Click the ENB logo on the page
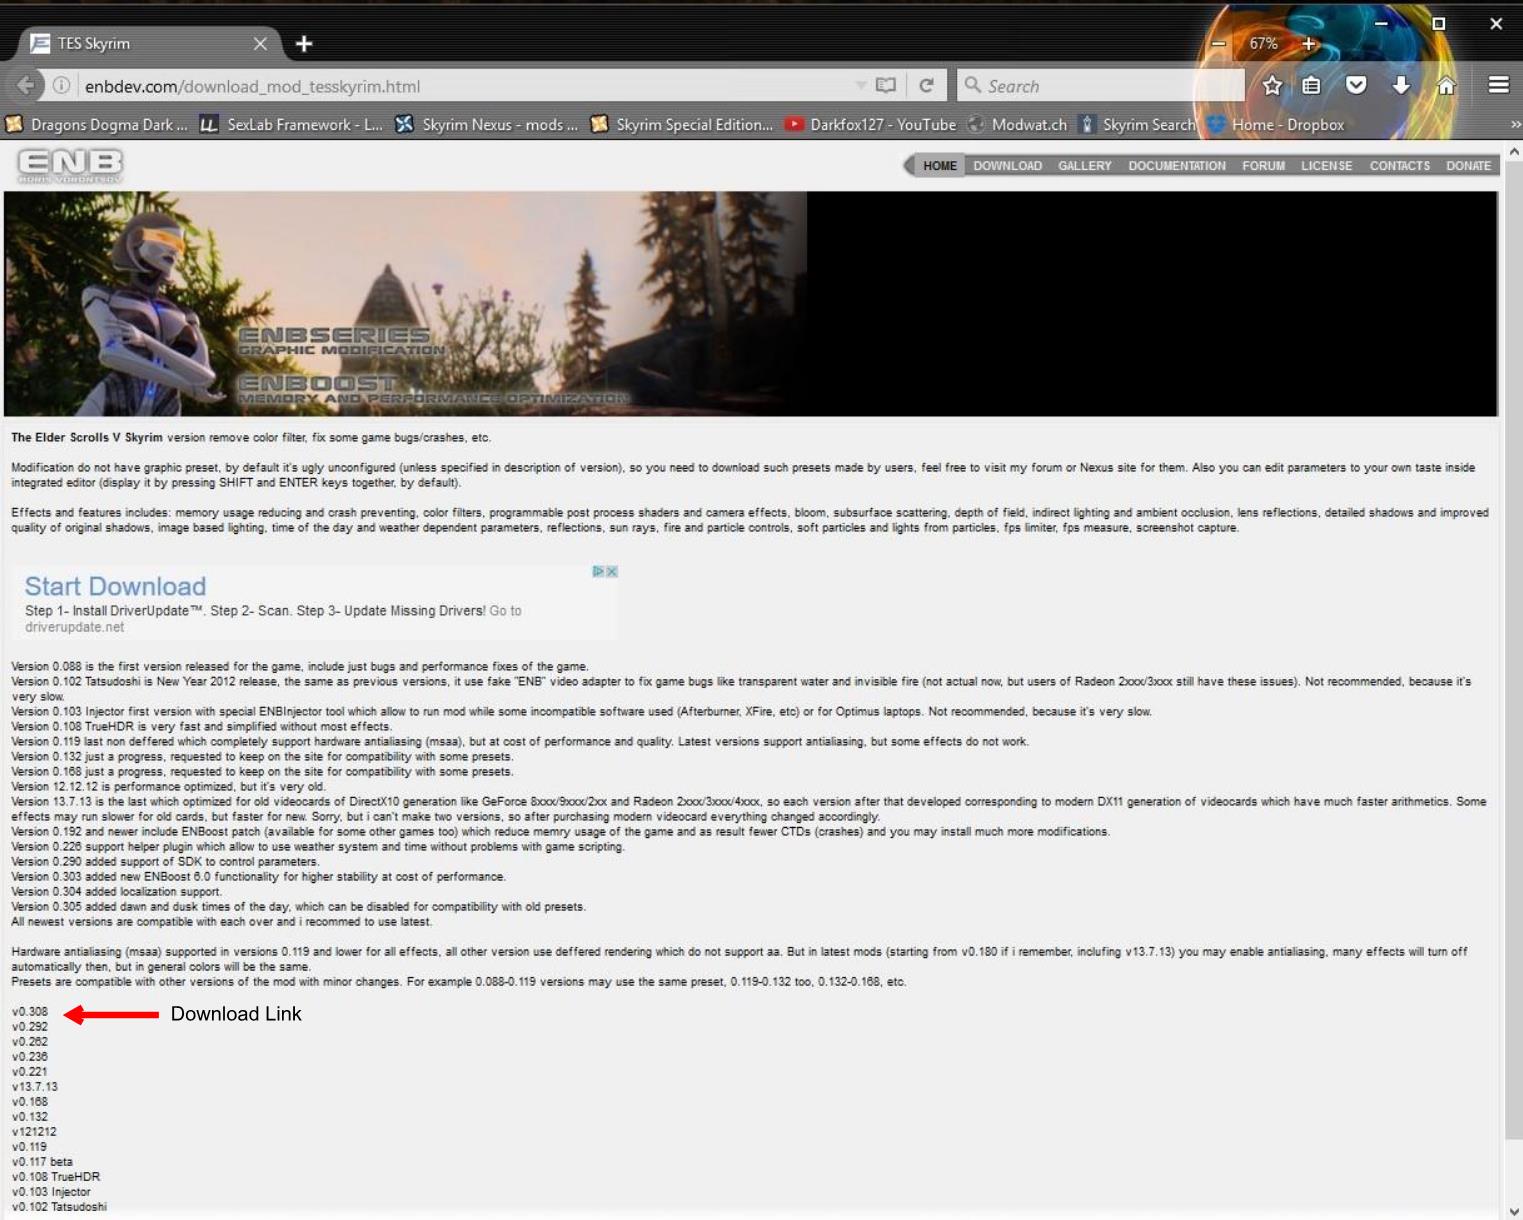This screenshot has width=1523, height=1220. click(x=70, y=165)
